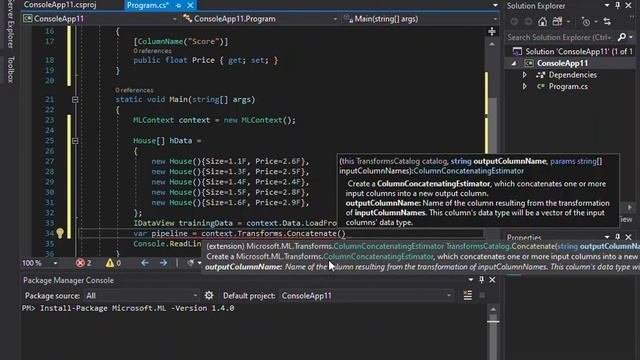
Task: Expand the Program.cs node arrow
Action: click(x=524, y=87)
